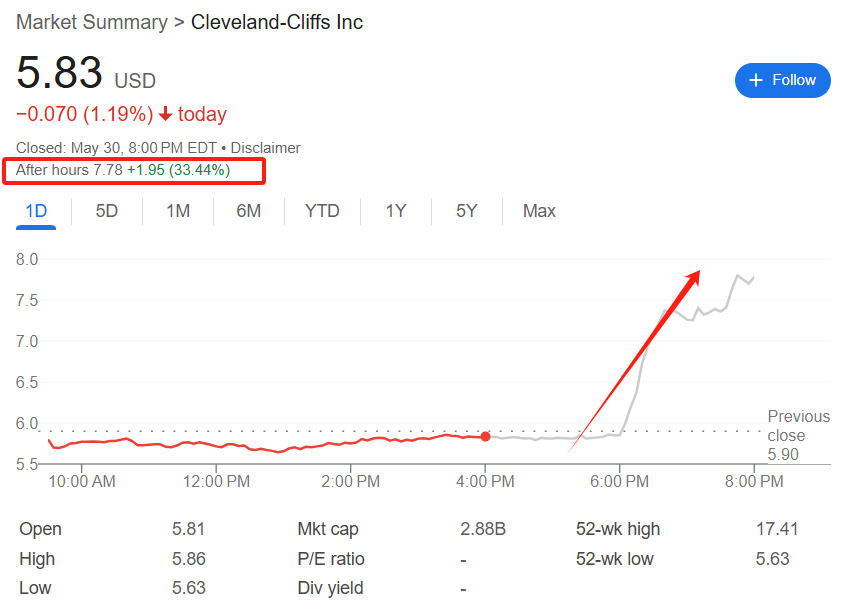The width and height of the screenshot is (862, 612).
Task: Open the Disclaimer link
Action: 265,148
